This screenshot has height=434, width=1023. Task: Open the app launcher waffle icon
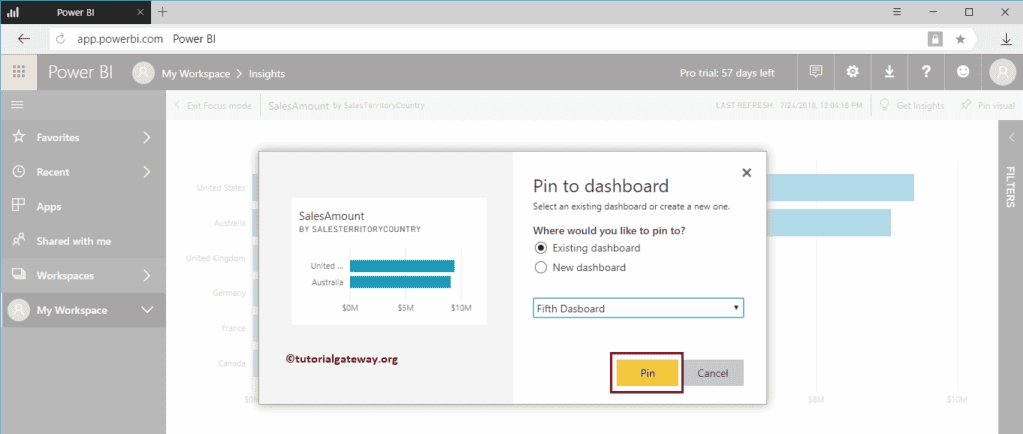[x=19, y=72]
